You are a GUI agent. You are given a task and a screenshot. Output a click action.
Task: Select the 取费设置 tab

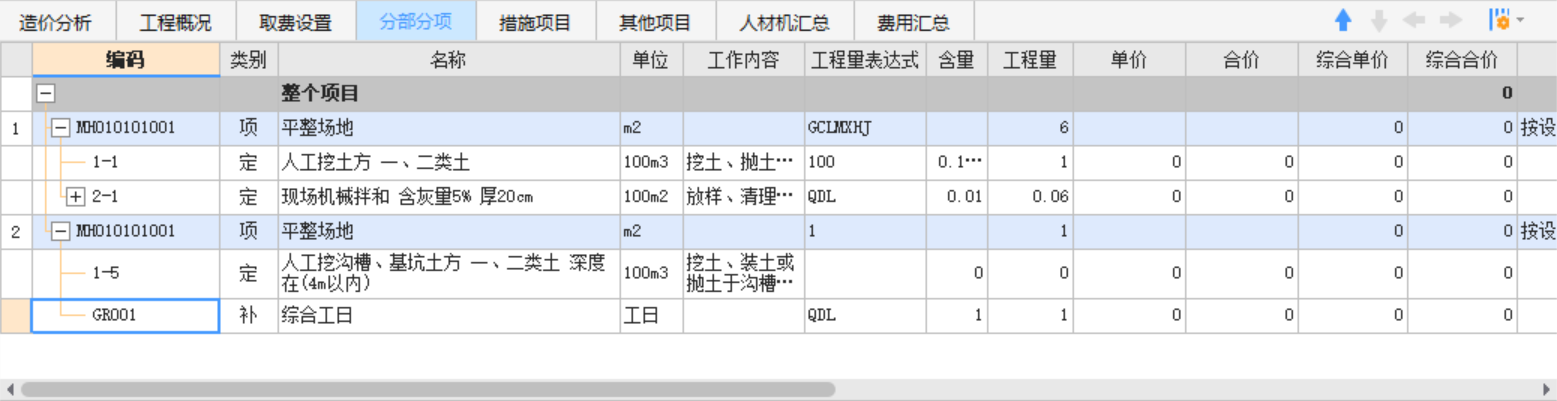(x=295, y=22)
